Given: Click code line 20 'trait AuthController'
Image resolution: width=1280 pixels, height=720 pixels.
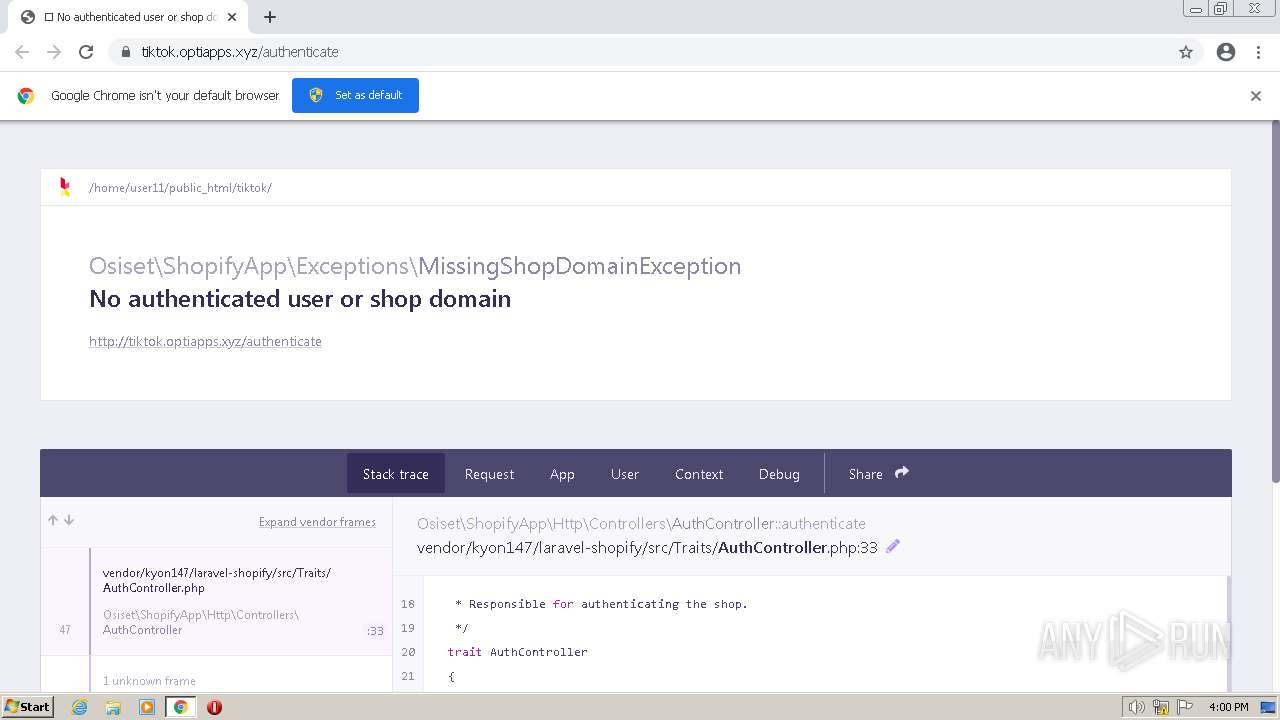Looking at the screenshot, I should pos(518,652).
